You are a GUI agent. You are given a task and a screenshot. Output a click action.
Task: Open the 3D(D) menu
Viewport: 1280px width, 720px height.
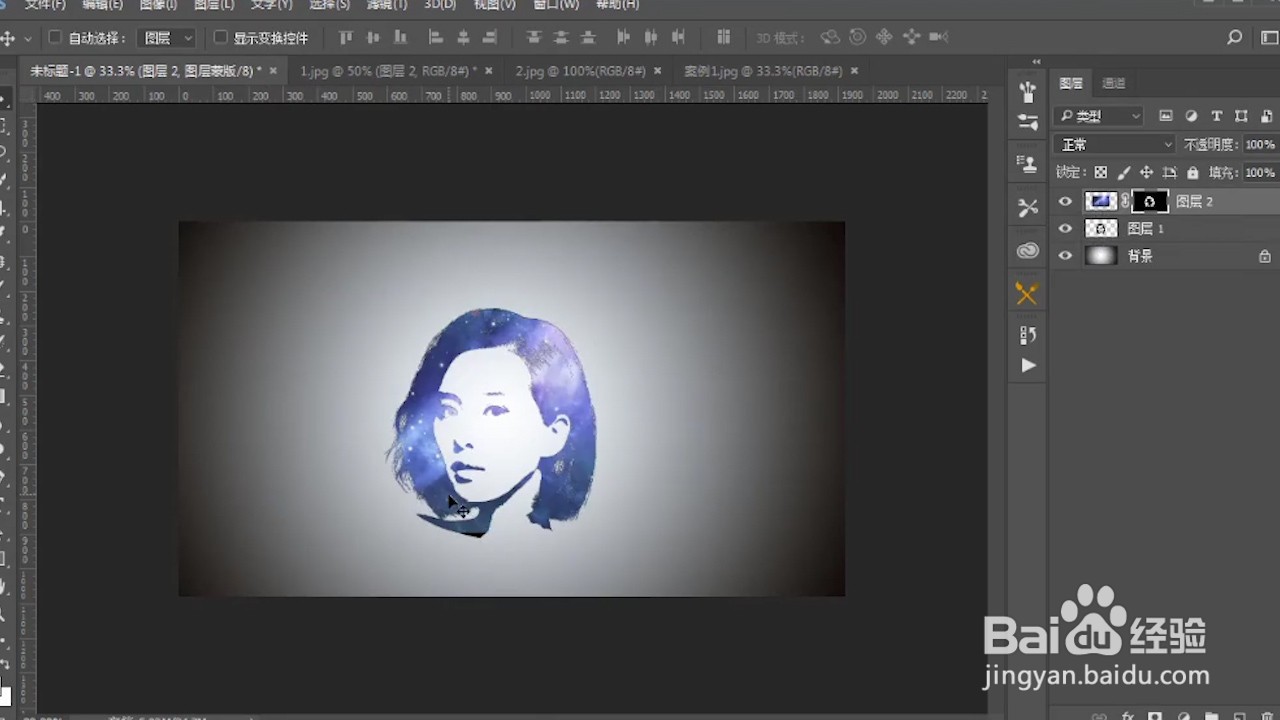click(439, 5)
